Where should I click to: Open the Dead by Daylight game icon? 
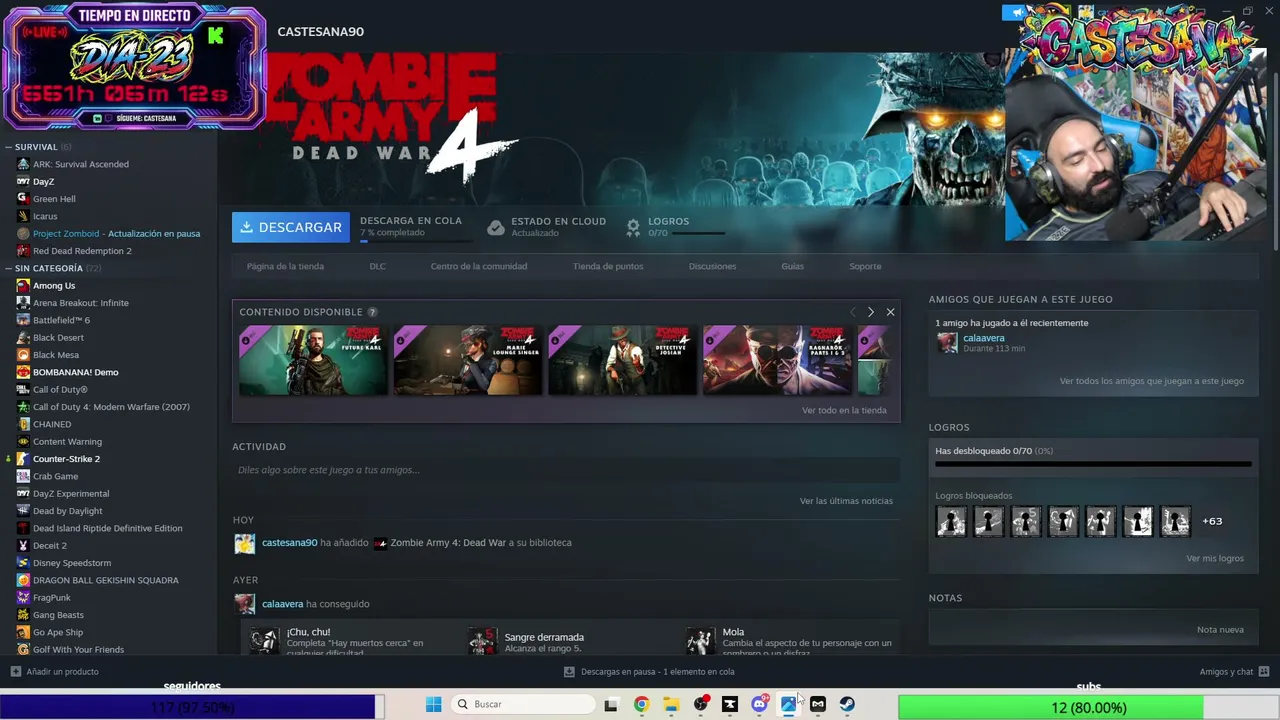pos(23,511)
